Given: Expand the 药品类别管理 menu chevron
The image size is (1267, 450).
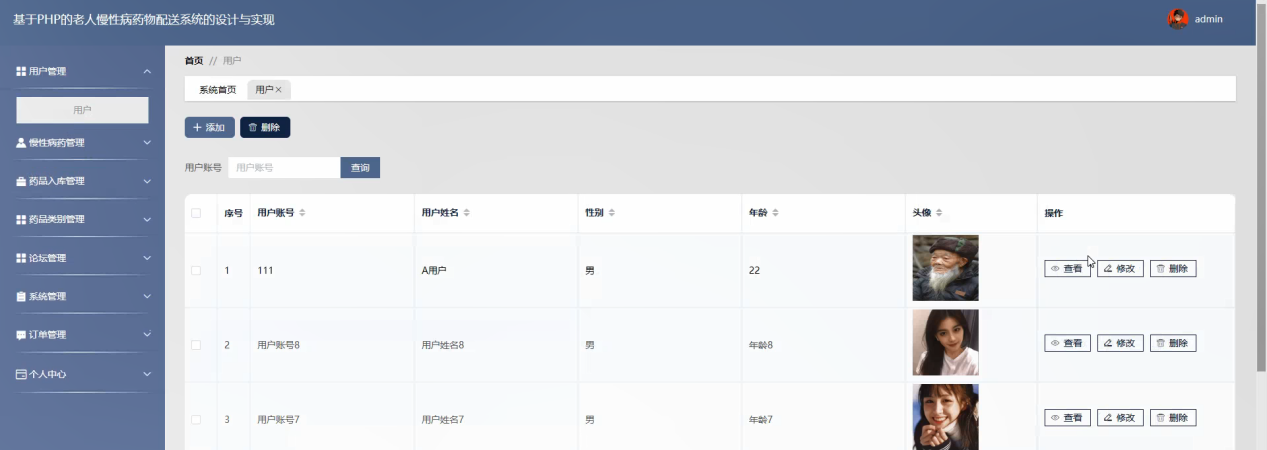Looking at the screenshot, I should pos(147,220).
